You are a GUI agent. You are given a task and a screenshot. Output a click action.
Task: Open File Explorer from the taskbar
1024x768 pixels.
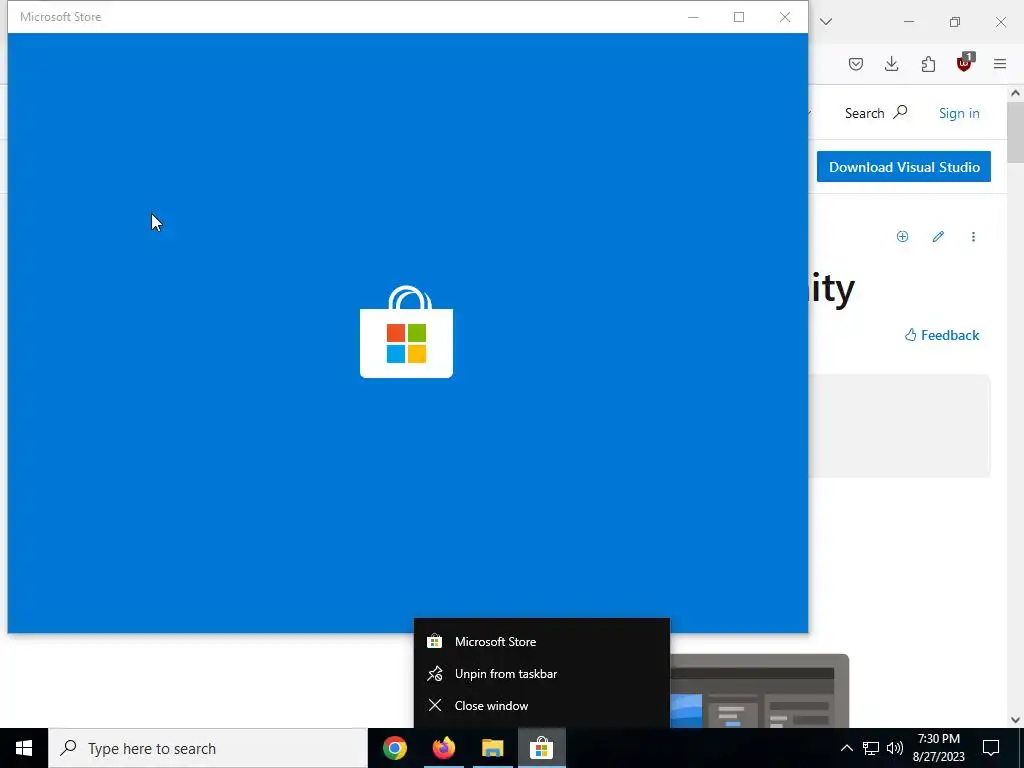click(x=493, y=748)
